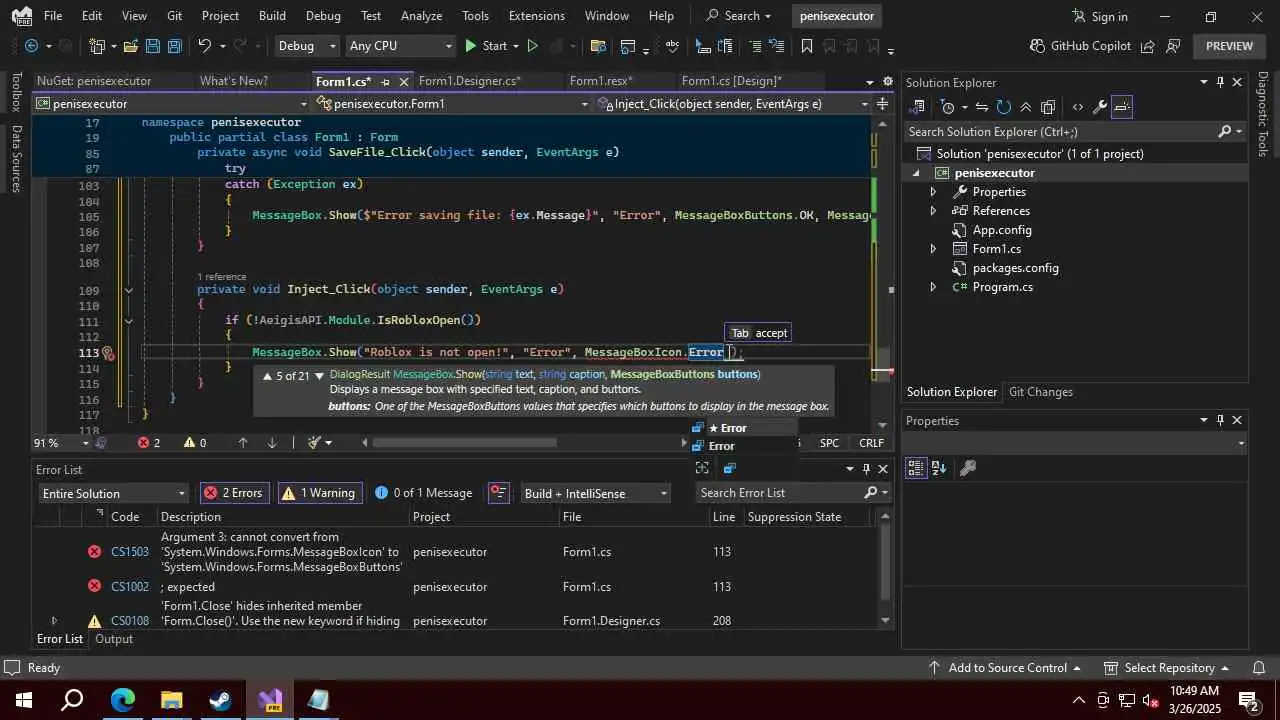Open the Extensions menu
The width and height of the screenshot is (1280, 720).
[x=536, y=16]
